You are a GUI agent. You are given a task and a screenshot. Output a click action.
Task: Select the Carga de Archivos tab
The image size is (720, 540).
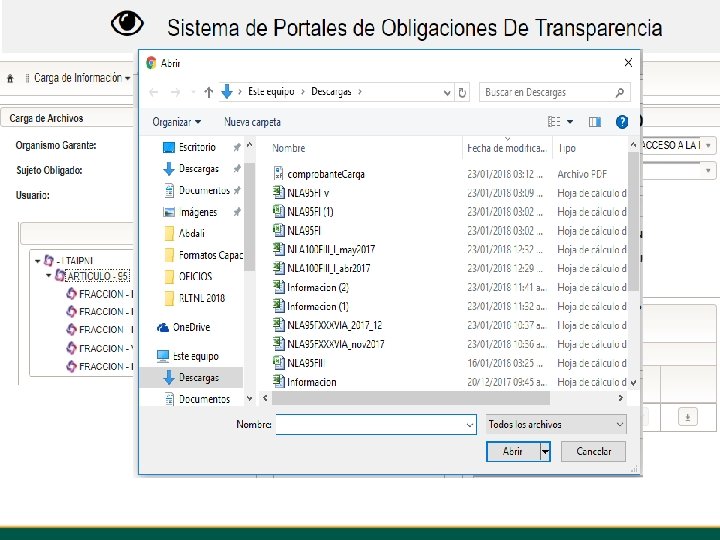click(x=46, y=118)
